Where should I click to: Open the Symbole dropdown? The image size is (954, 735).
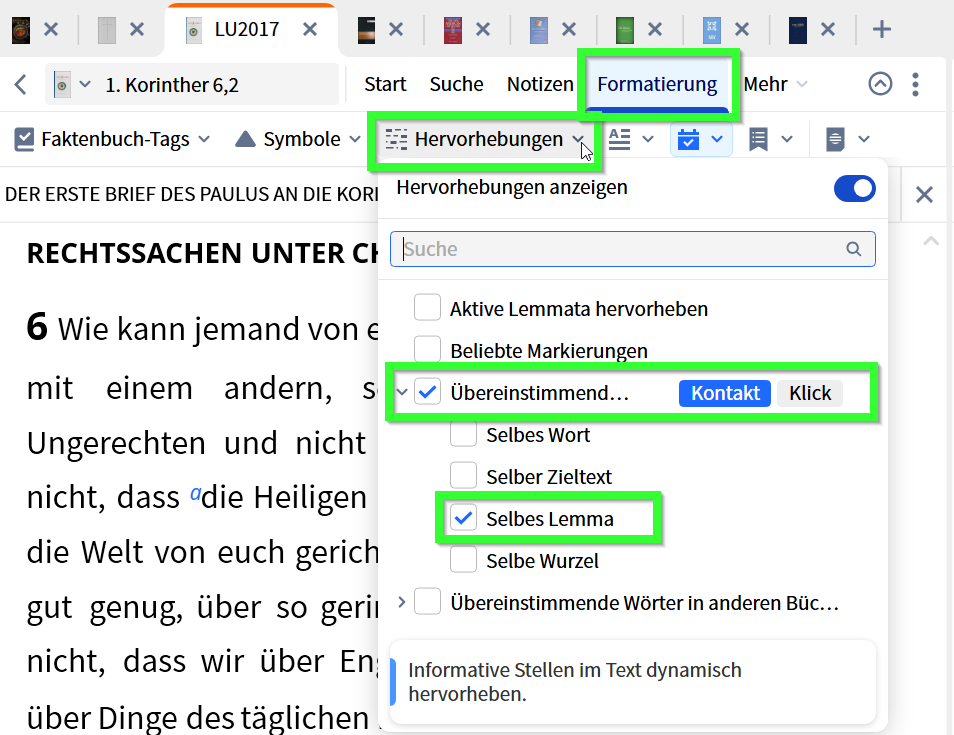click(x=298, y=139)
